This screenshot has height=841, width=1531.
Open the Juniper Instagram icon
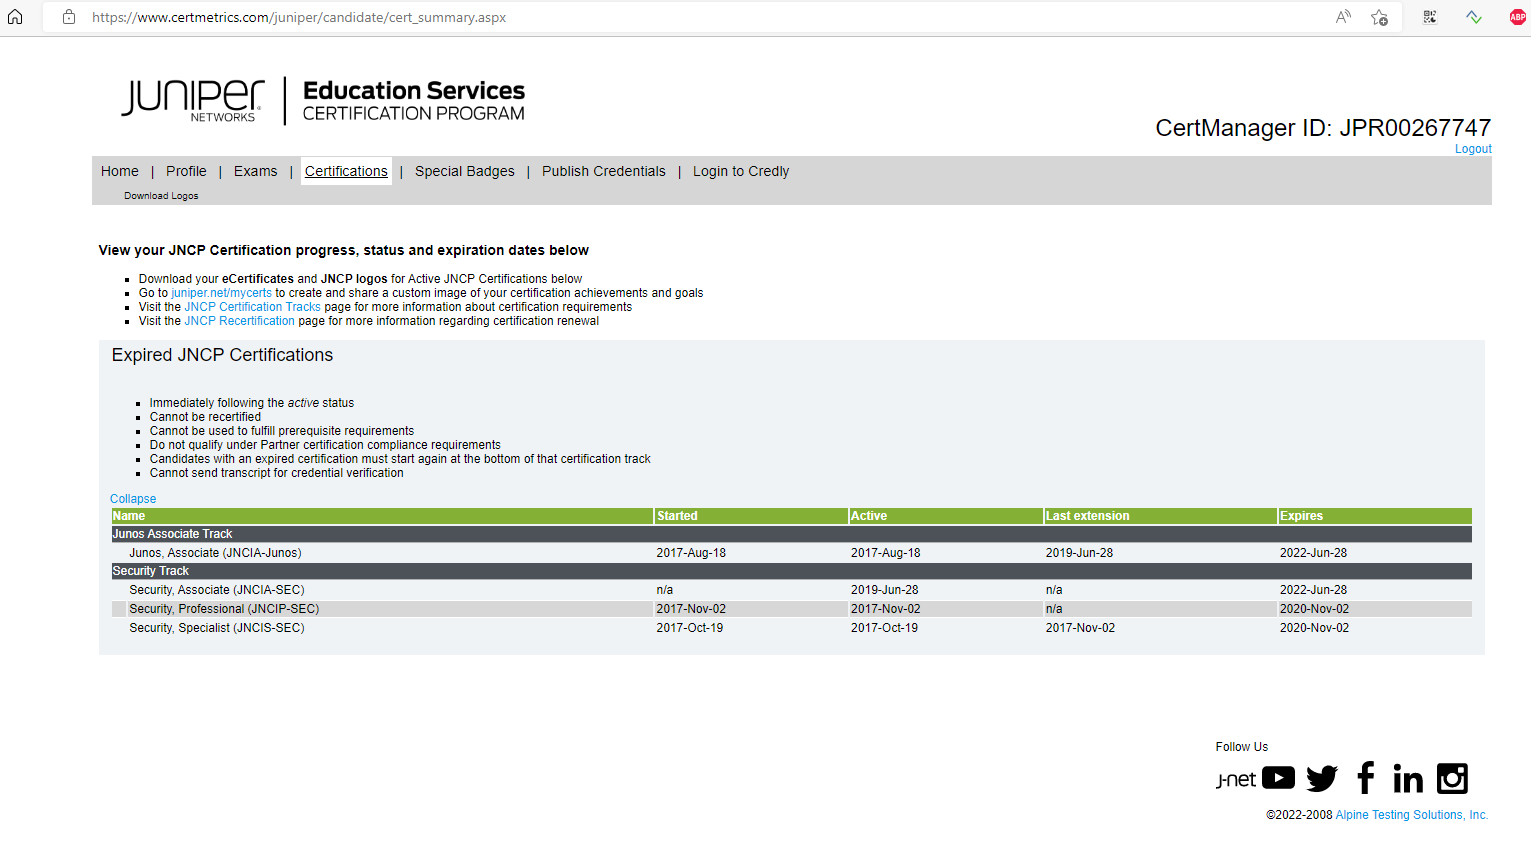pyautogui.click(x=1452, y=778)
